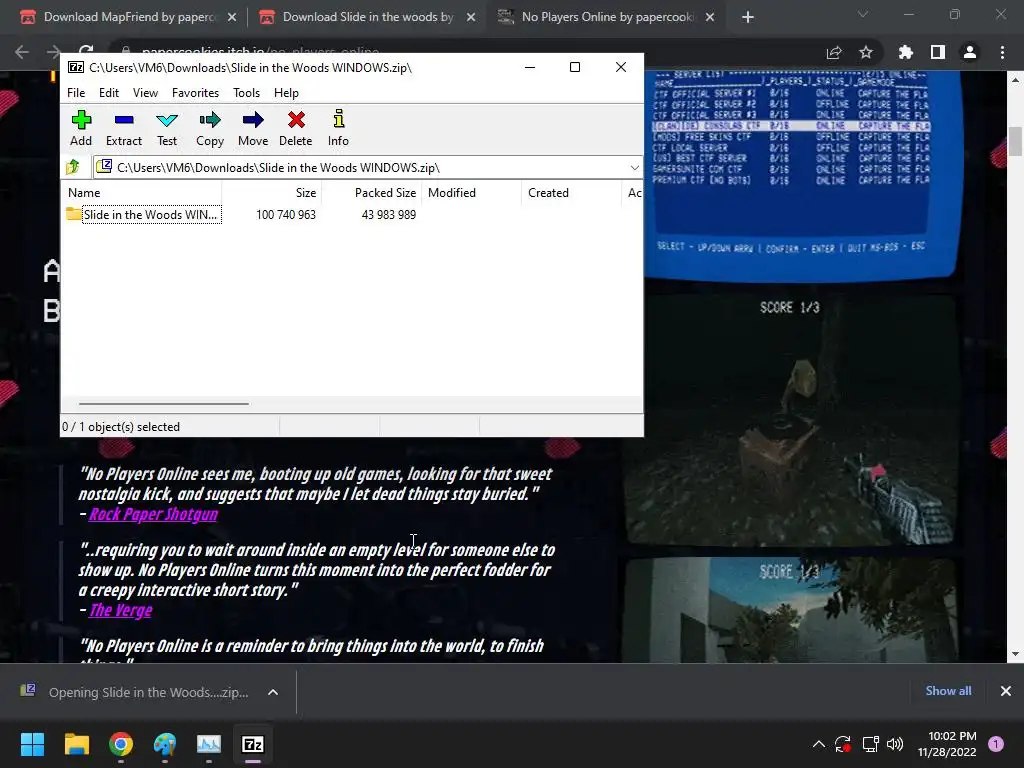
Task: Open the Chrome three-dot menu
Action: coord(1002,52)
